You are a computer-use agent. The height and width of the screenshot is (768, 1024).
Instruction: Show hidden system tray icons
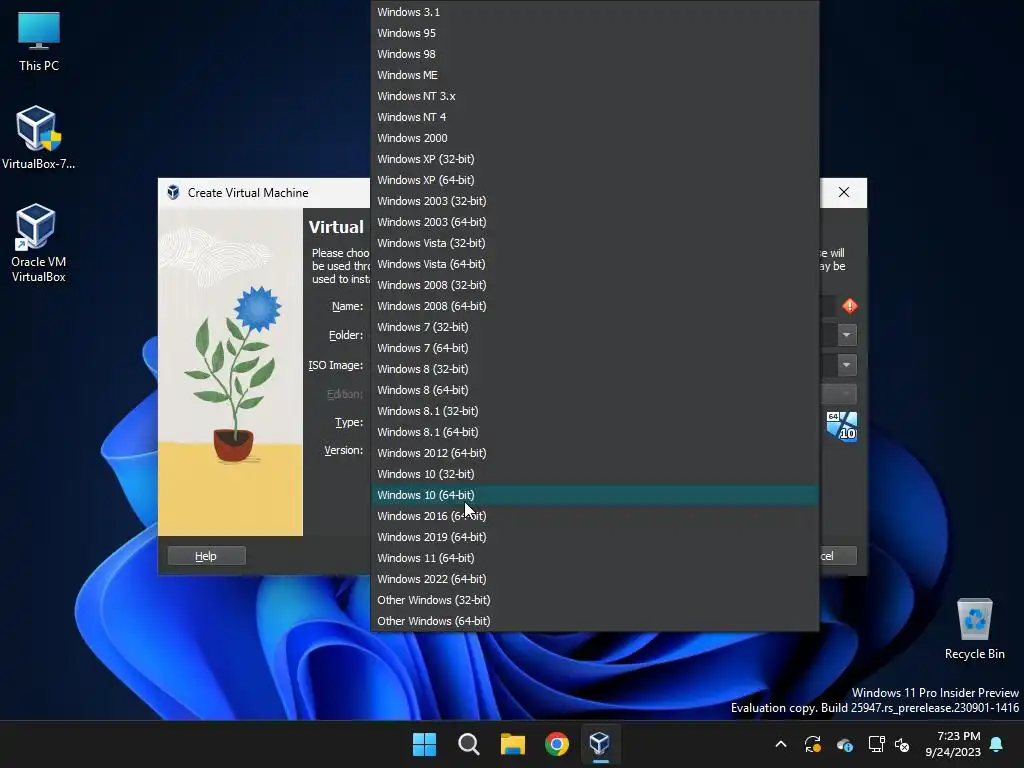[x=780, y=744]
